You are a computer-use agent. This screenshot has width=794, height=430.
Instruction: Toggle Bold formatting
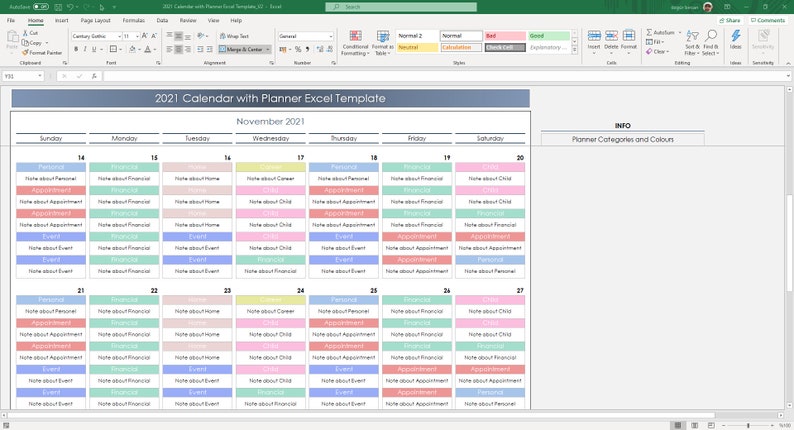point(76,49)
